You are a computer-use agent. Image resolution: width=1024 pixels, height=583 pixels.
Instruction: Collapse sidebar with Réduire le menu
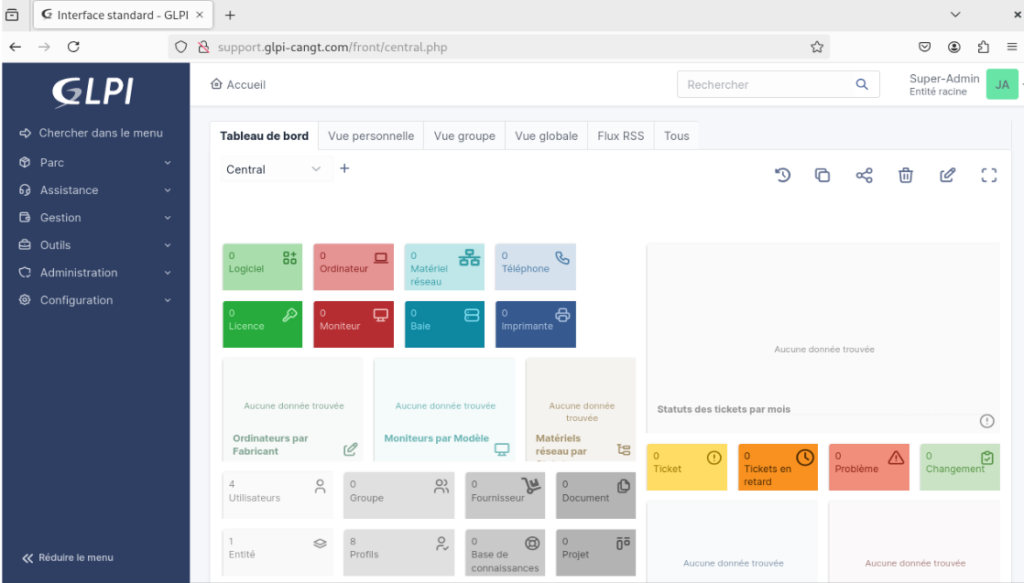68,557
